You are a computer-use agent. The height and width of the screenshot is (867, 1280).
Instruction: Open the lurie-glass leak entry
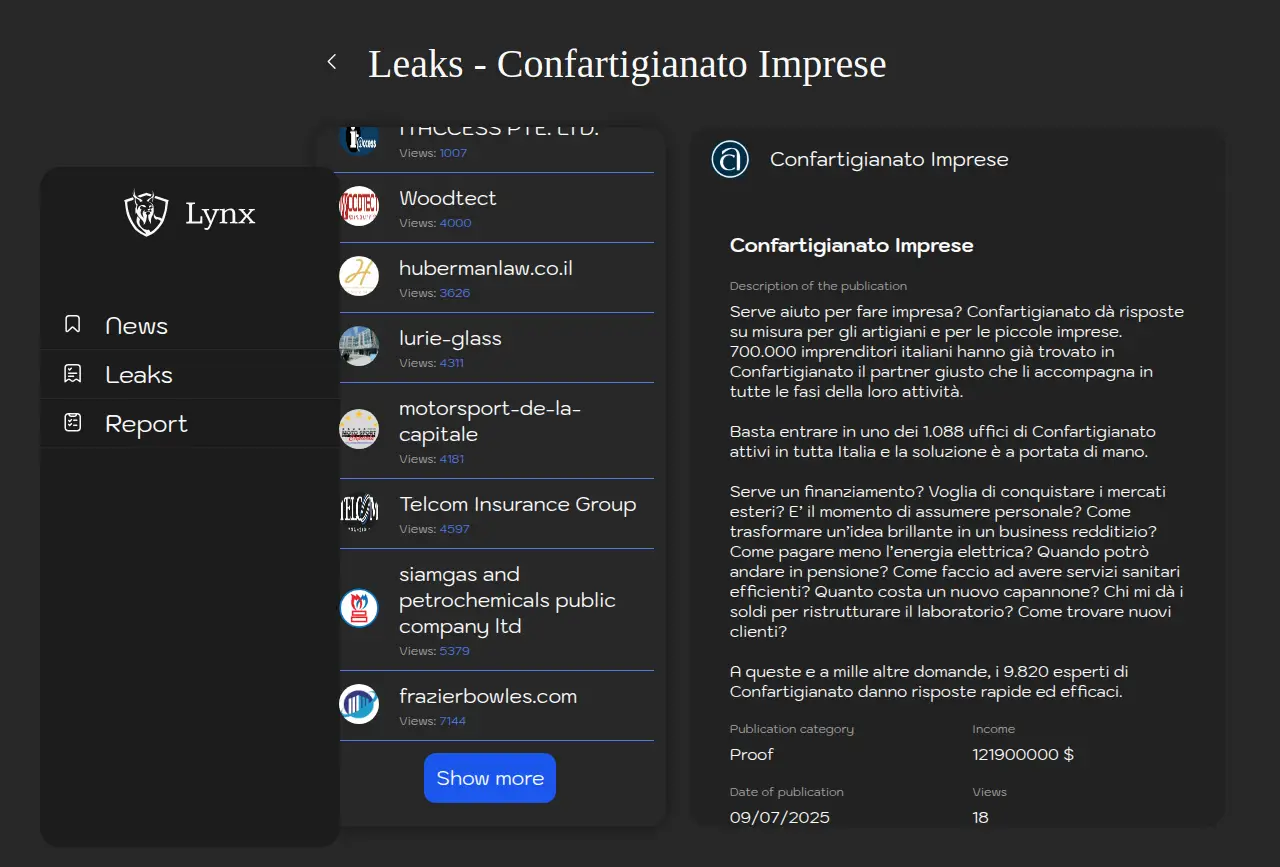450,339
